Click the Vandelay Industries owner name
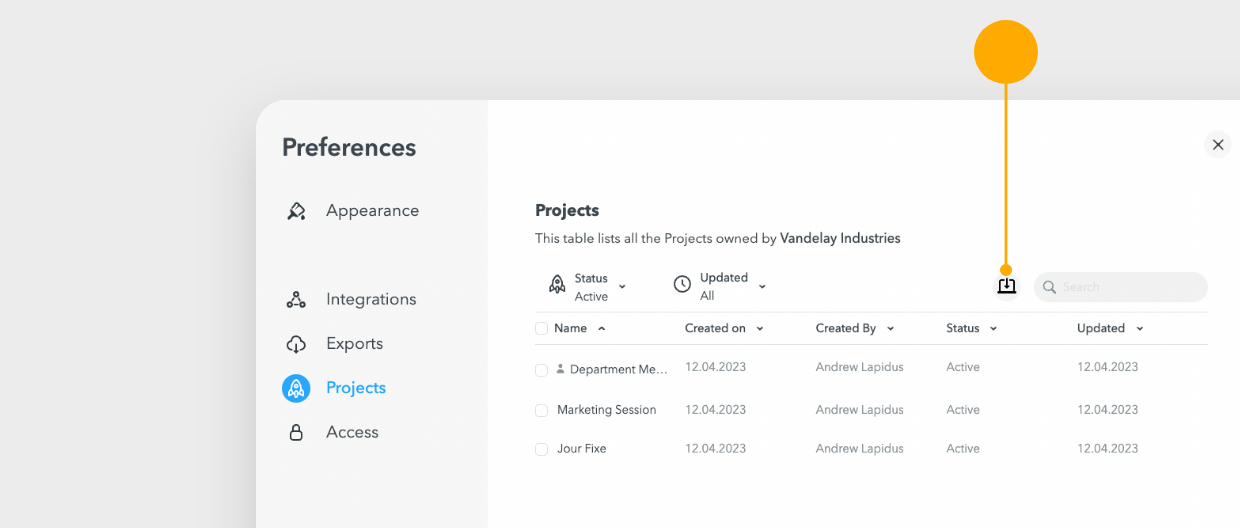 click(840, 239)
